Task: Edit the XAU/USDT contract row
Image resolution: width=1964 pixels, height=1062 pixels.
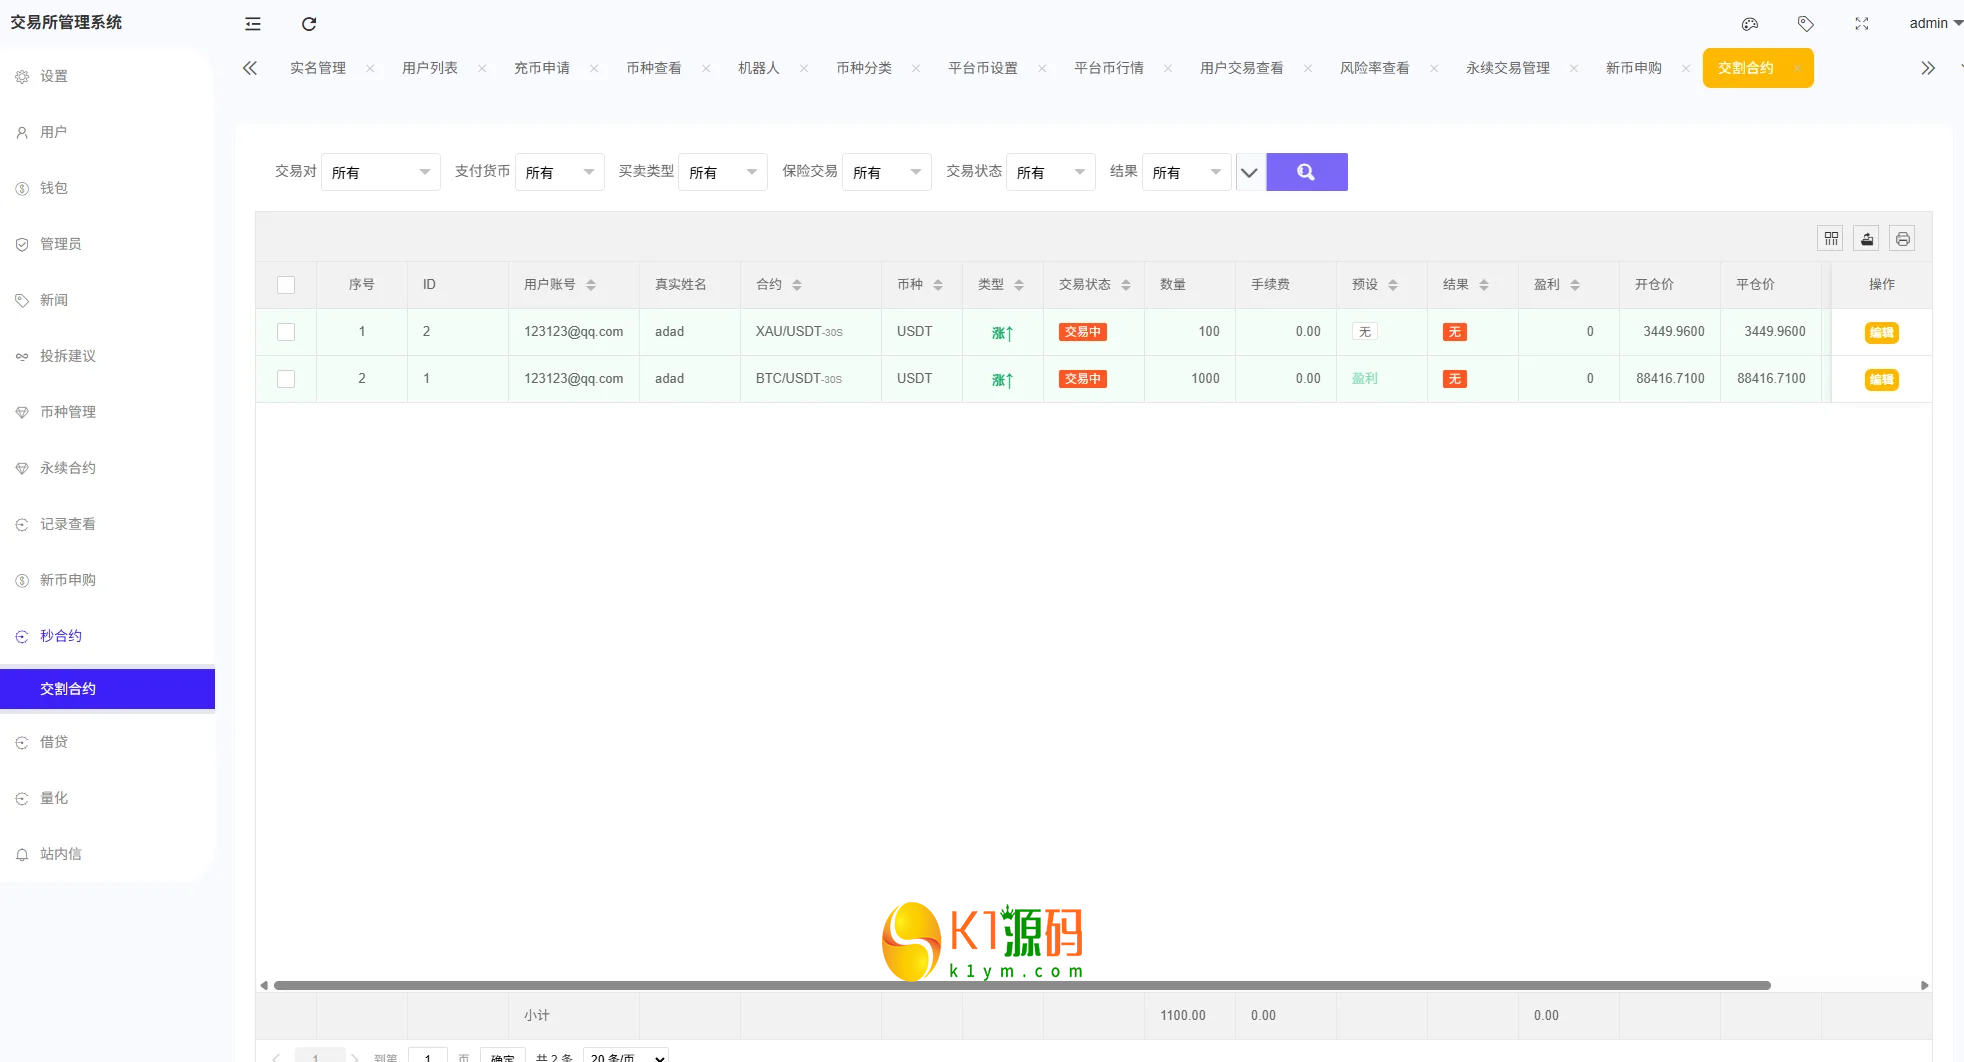Action: tap(1881, 332)
